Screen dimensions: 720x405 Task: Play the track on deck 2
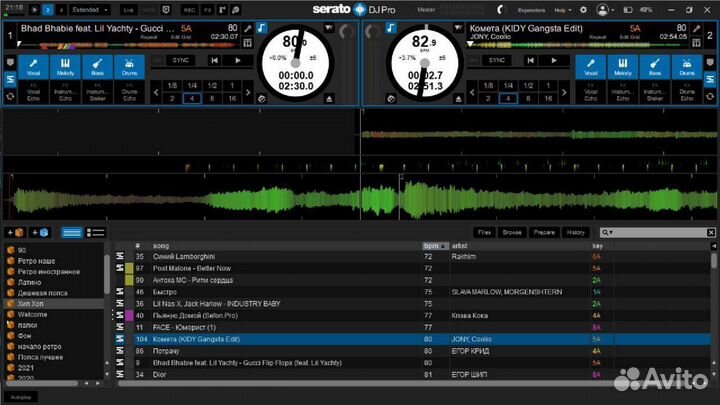click(554, 60)
